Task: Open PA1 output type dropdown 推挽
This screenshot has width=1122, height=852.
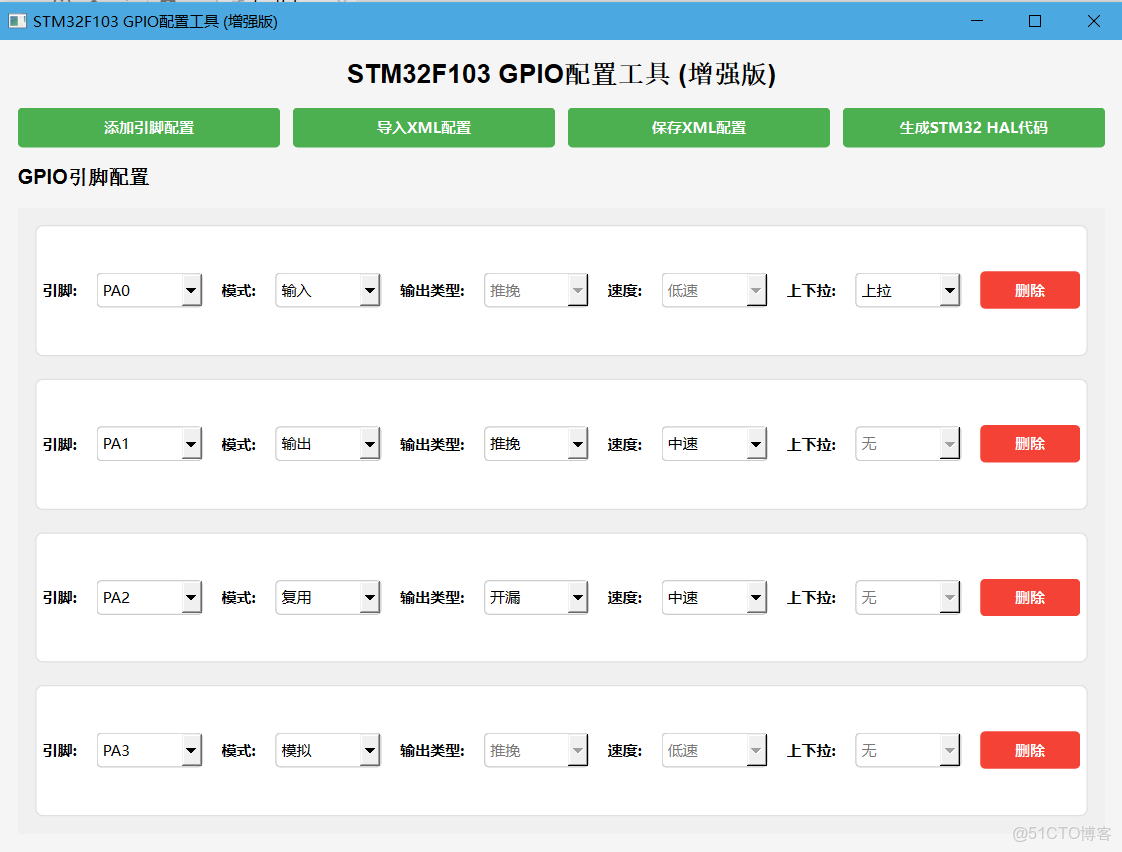Action: pyautogui.click(x=536, y=444)
